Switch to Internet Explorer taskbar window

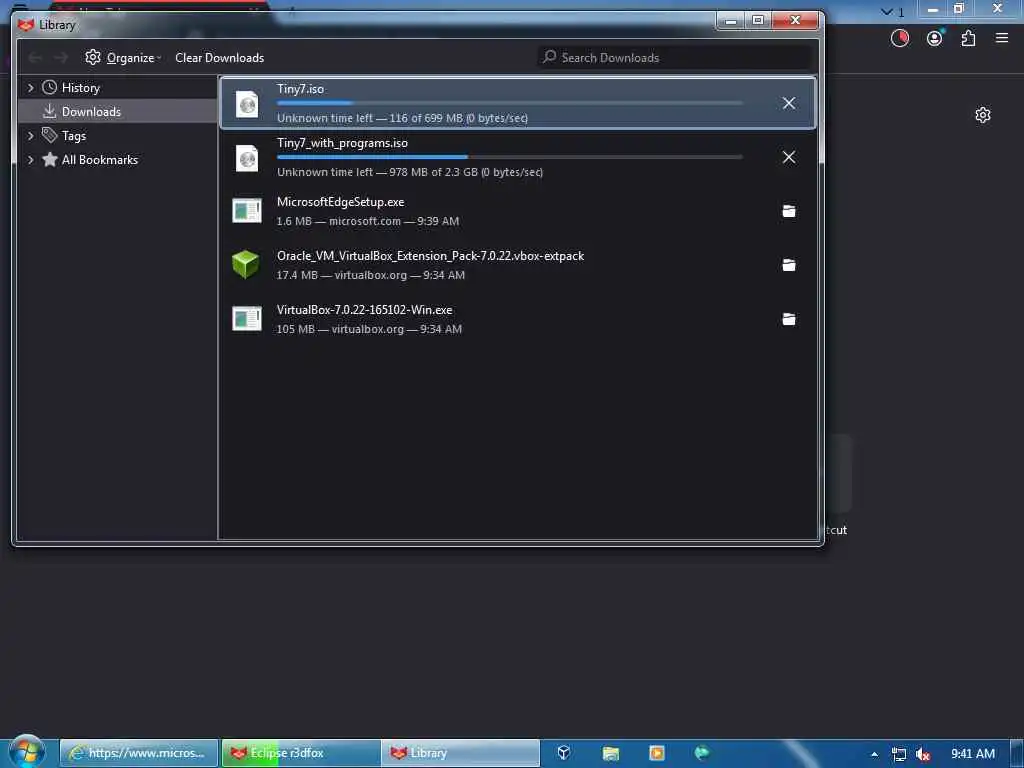138,753
